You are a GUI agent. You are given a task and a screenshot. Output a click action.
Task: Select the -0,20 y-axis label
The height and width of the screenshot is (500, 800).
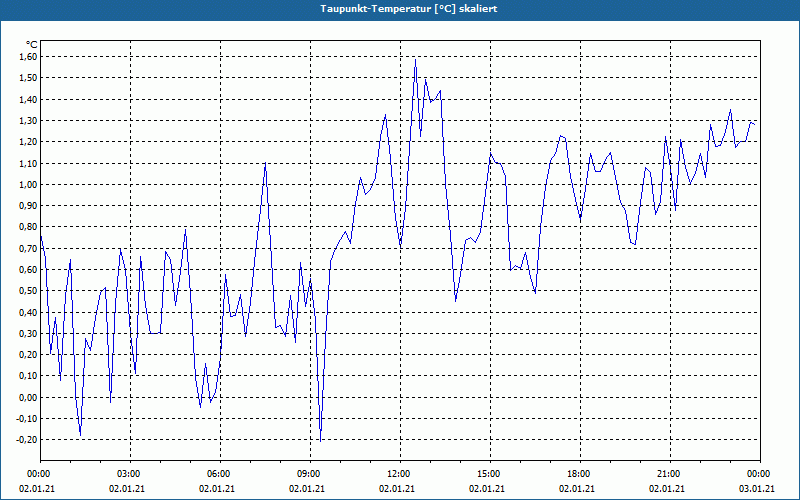(27, 439)
